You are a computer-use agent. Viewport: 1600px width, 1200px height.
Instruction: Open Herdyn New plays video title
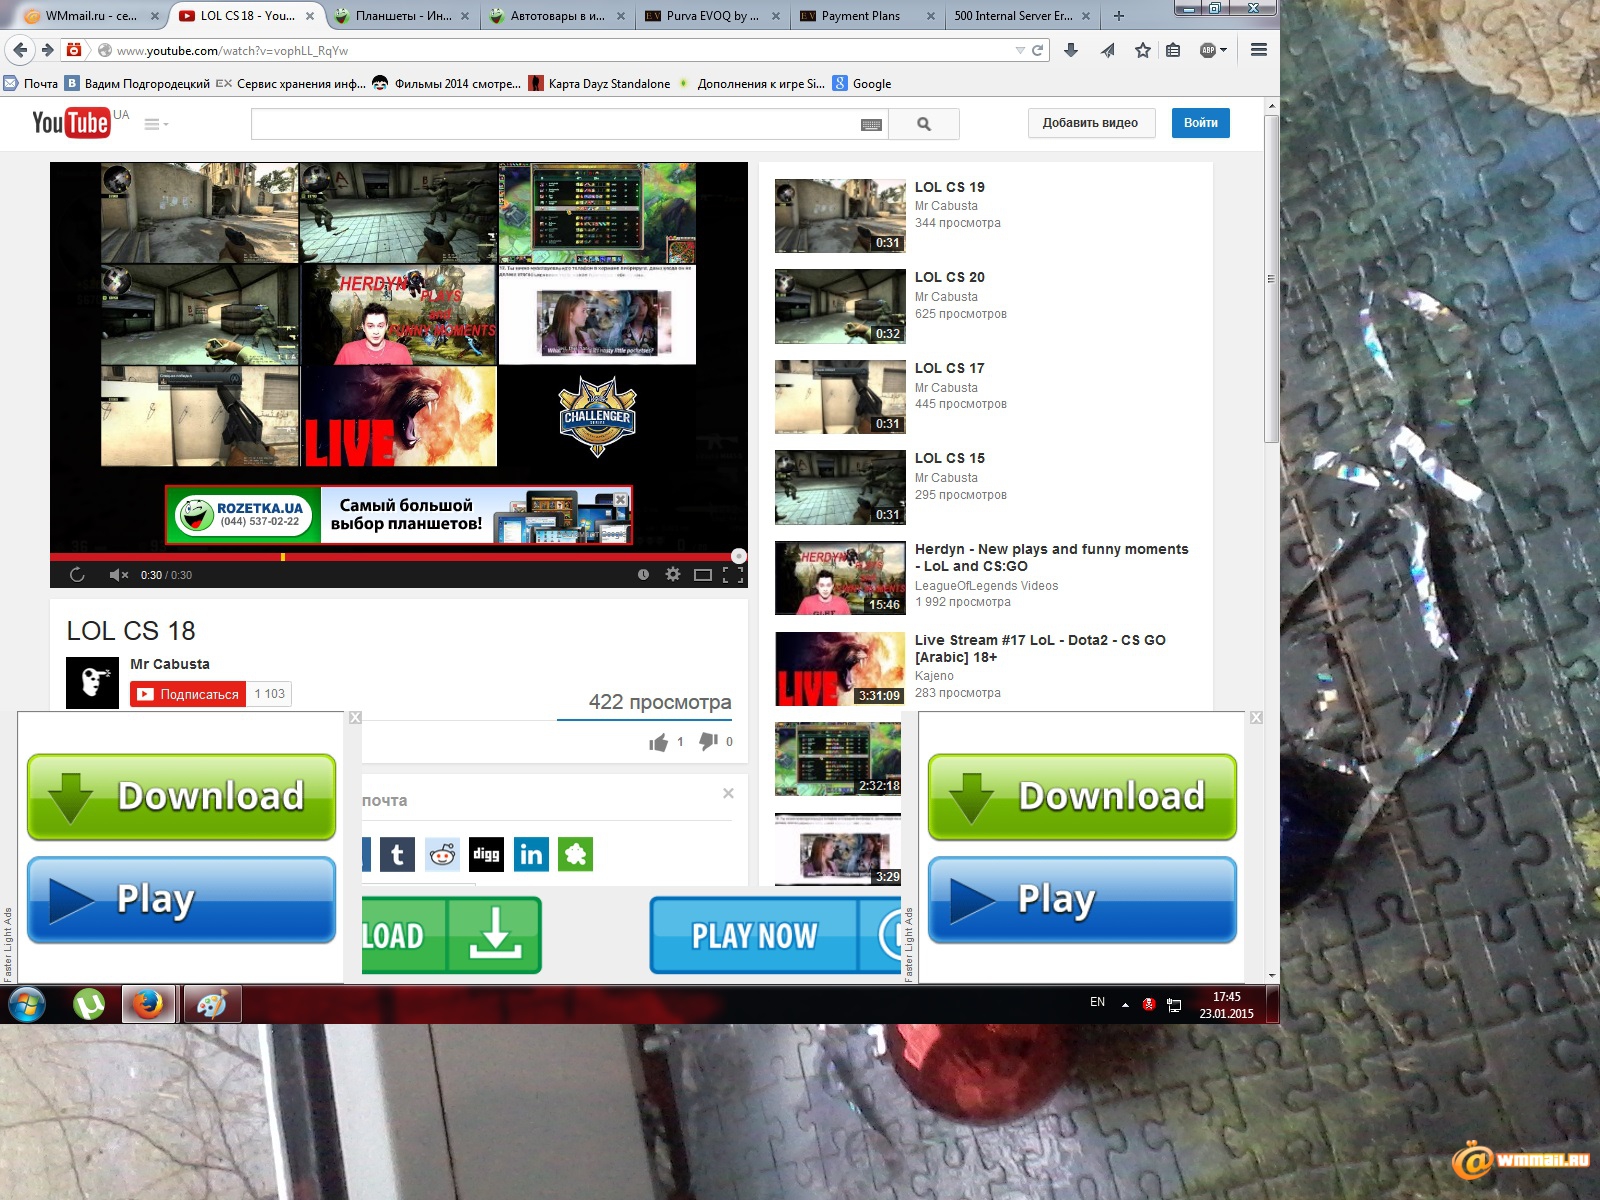click(1052, 557)
